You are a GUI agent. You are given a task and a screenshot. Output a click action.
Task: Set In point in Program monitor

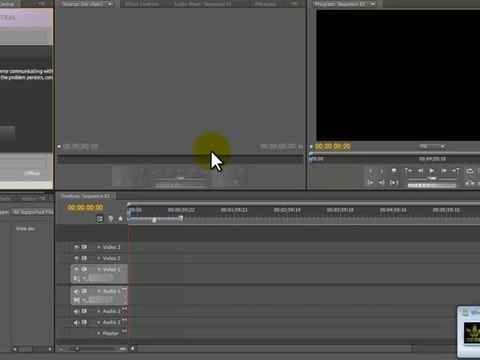371,171
